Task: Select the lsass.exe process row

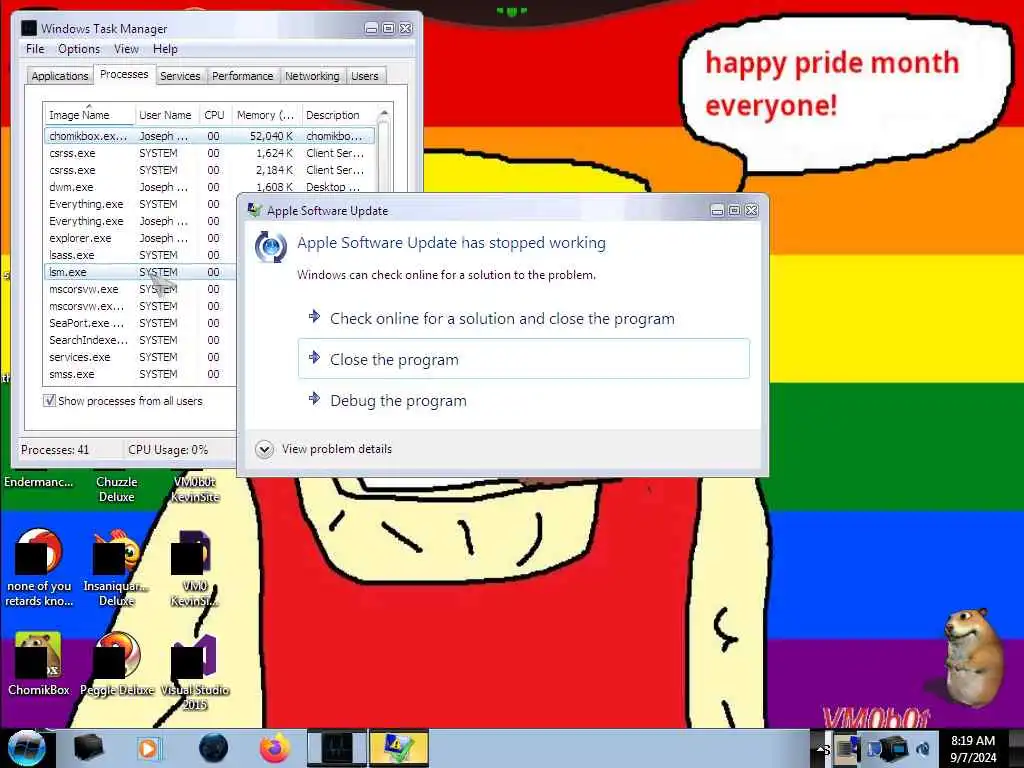Action: [140, 255]
